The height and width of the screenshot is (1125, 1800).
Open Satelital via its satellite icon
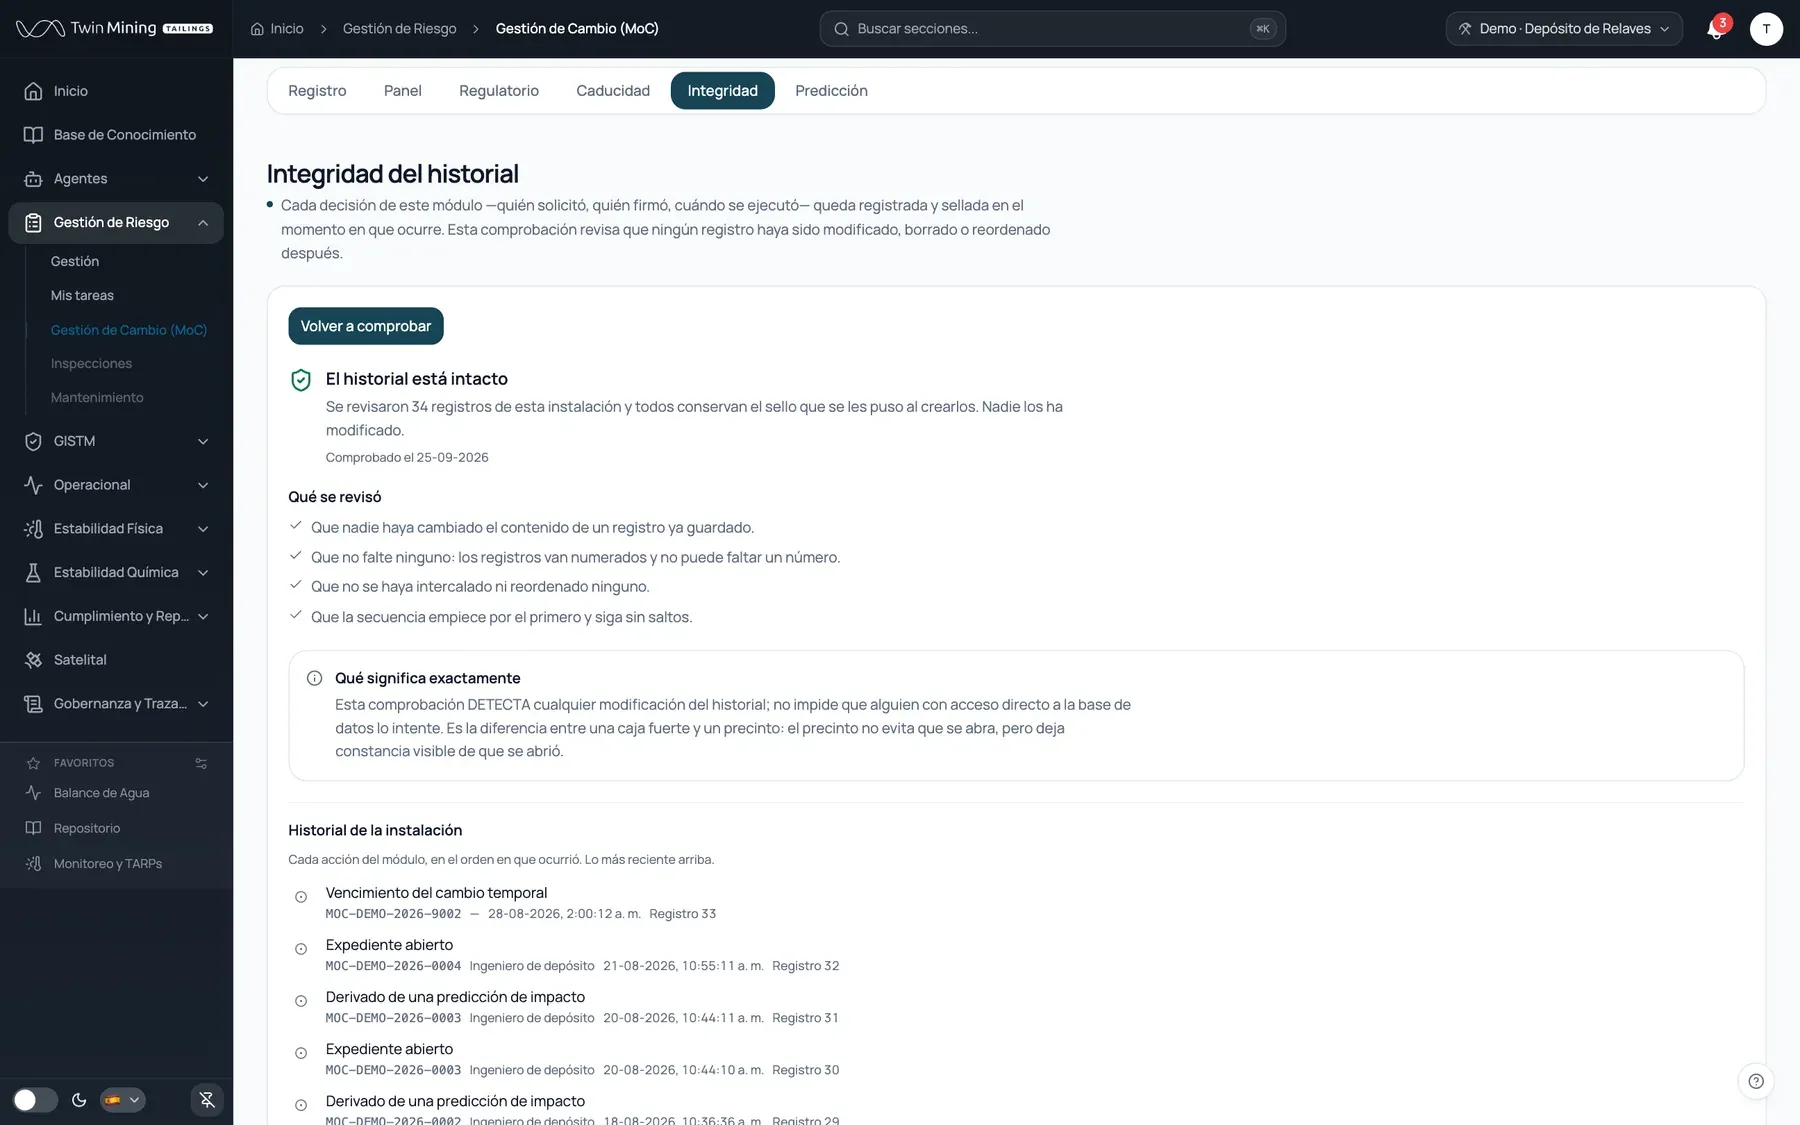[33, 660]
